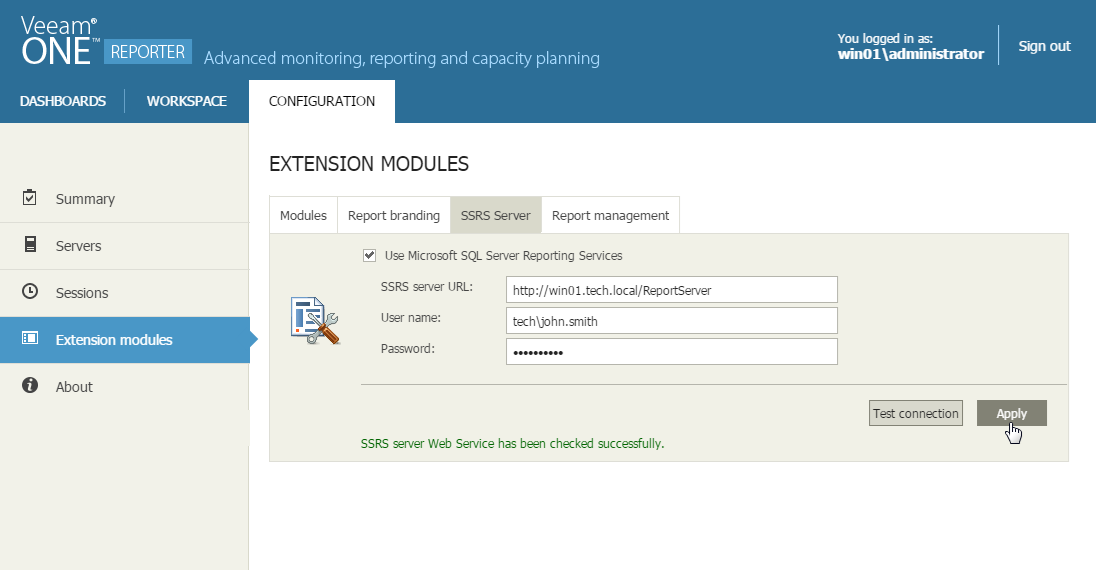This screenshot has width=1096, height=570.
Task: Click the 'You logged in as:' text
Action: coord(885,38)
